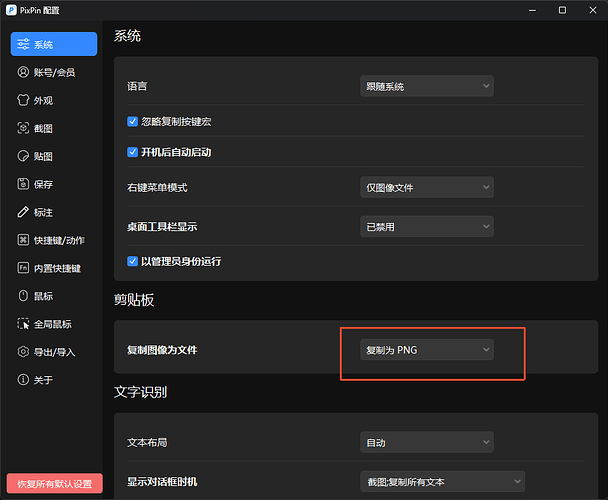The image size is (608, 500).
Task: Click the 关于 label in sidebar
Action: tap(43, 380)
